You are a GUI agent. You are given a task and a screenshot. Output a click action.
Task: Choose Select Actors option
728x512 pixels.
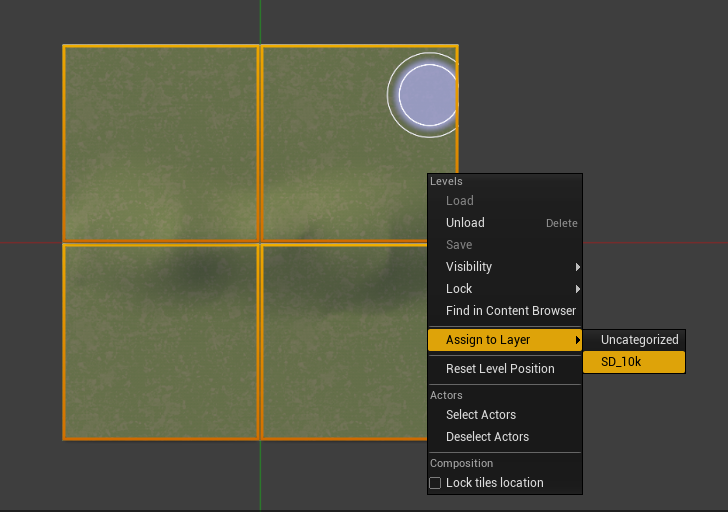[505, 415]
